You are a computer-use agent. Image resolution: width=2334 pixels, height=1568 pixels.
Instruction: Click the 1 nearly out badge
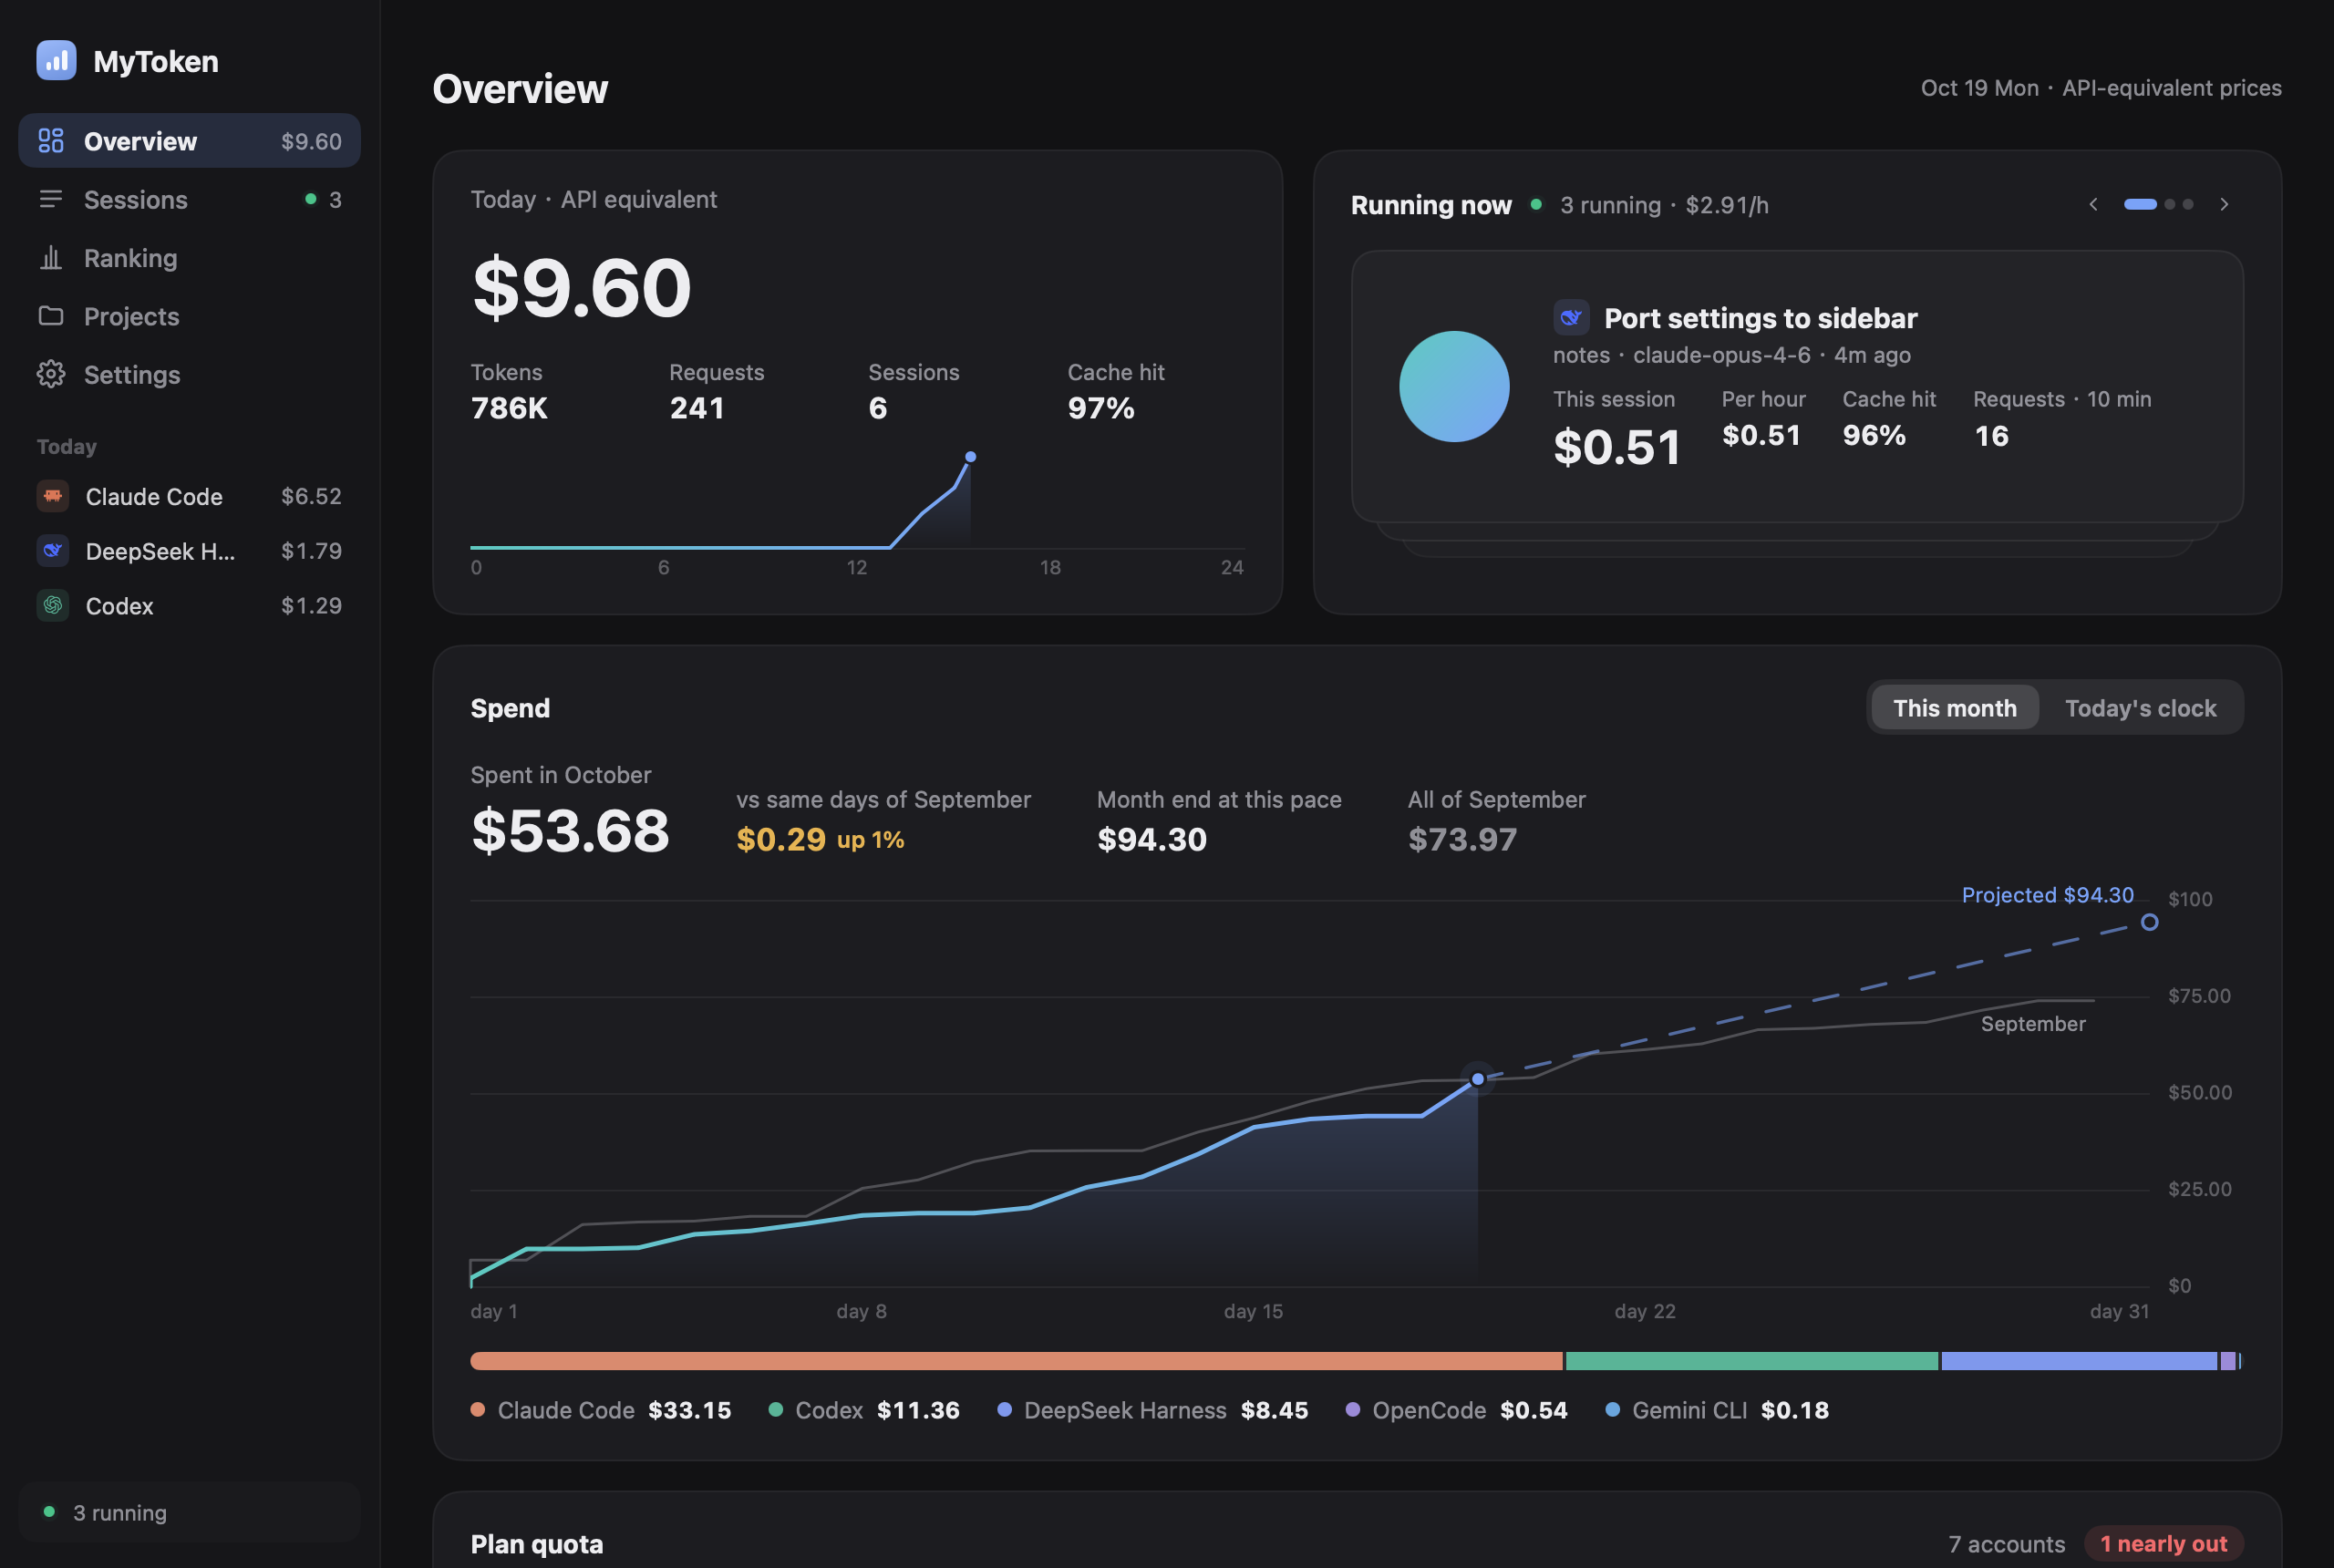(x=2163, y=1543)
